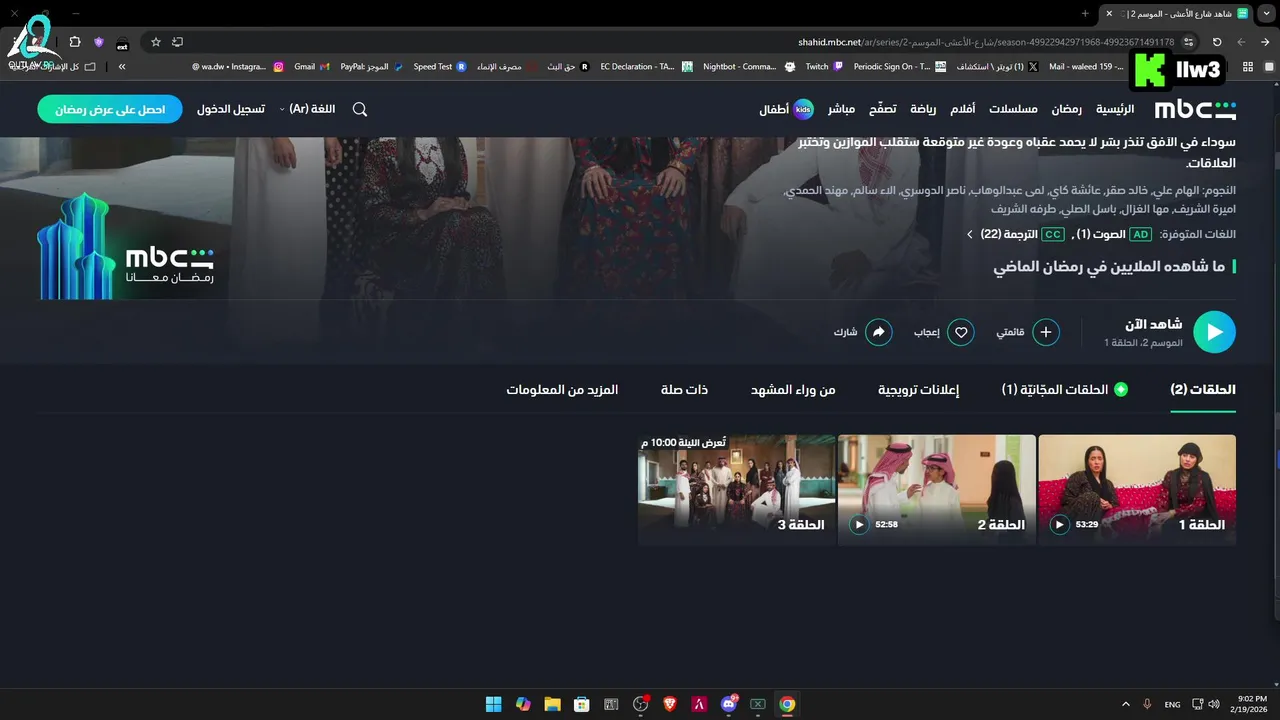Viewport: 1280px width, 720px height.
Task: Select the ذات صلة related tab
Action: pyautogui.click(x=684, y=390)
